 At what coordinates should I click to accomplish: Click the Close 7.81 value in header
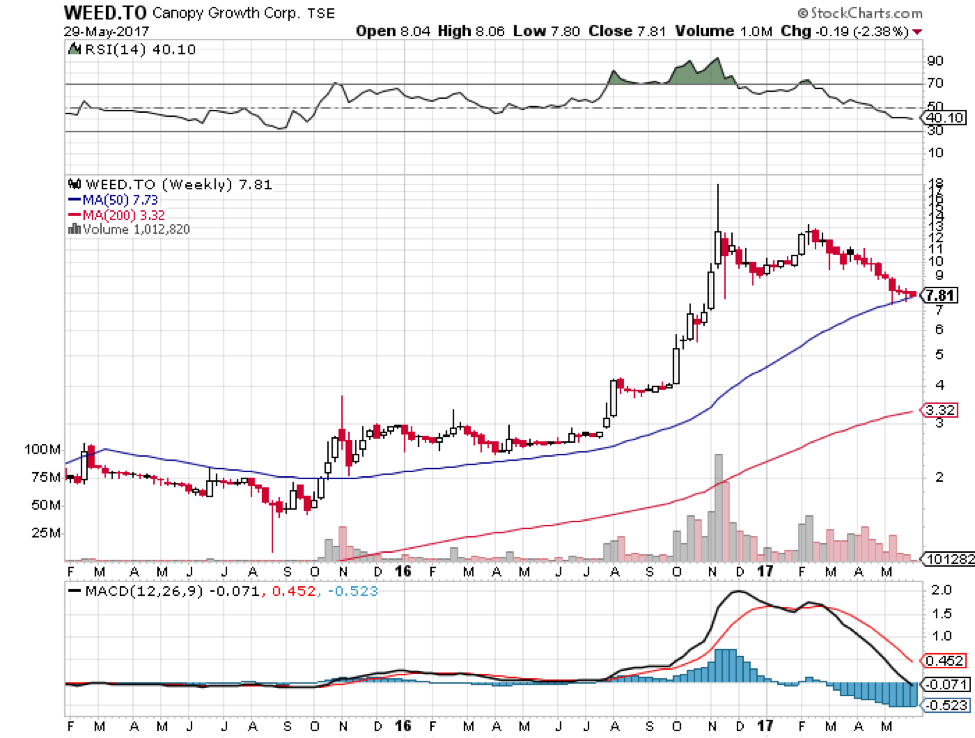tap(627, 31)
